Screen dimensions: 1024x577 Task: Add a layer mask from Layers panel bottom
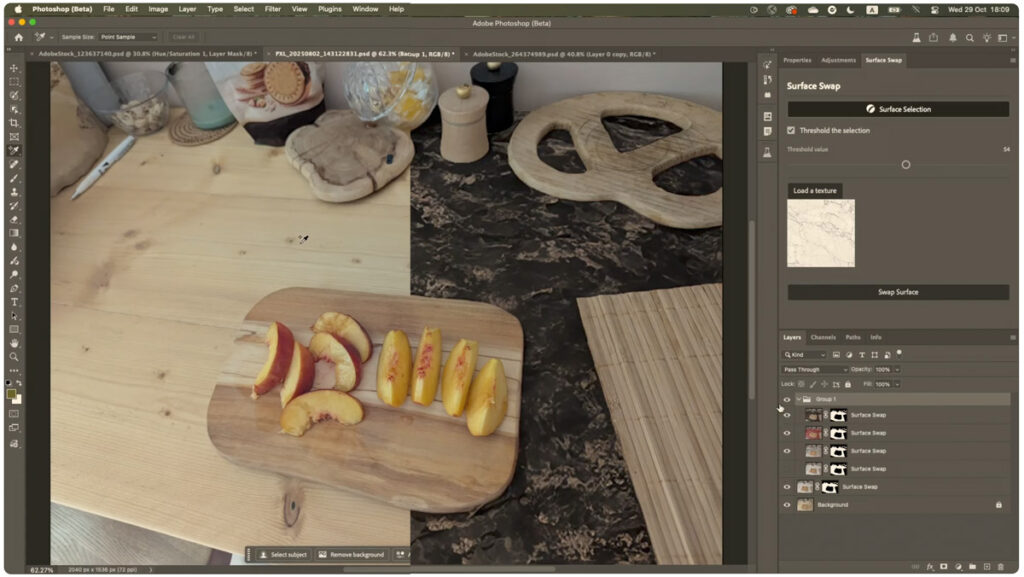[944, 567]
